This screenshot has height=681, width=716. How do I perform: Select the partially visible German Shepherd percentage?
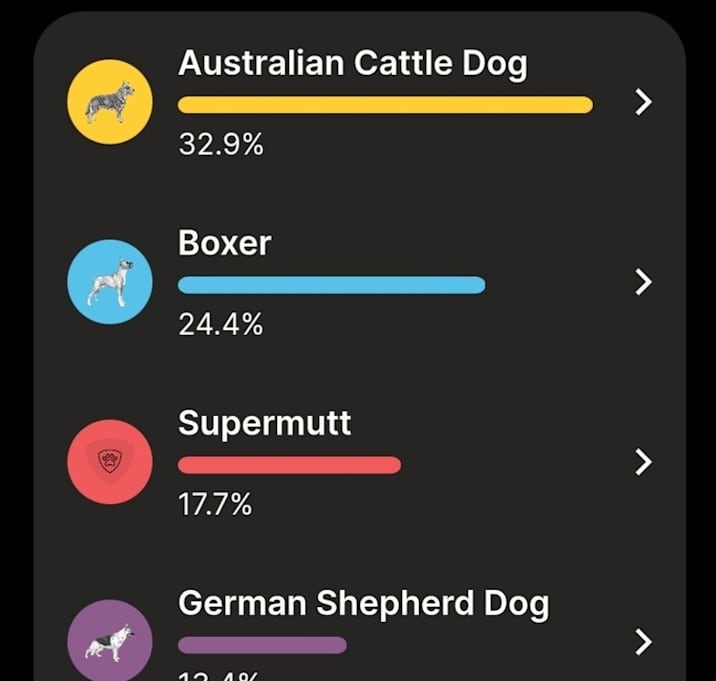(x=218, y=676)
